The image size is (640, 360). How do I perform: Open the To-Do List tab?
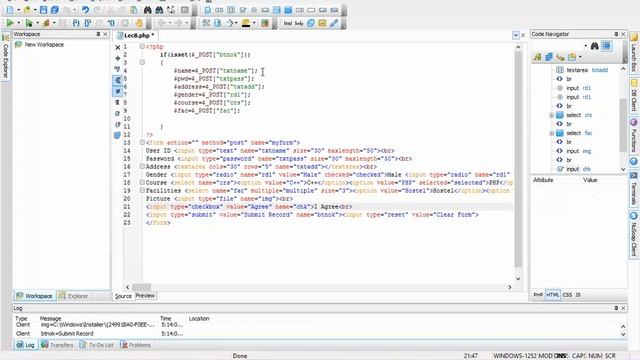[x=97, y=345]
